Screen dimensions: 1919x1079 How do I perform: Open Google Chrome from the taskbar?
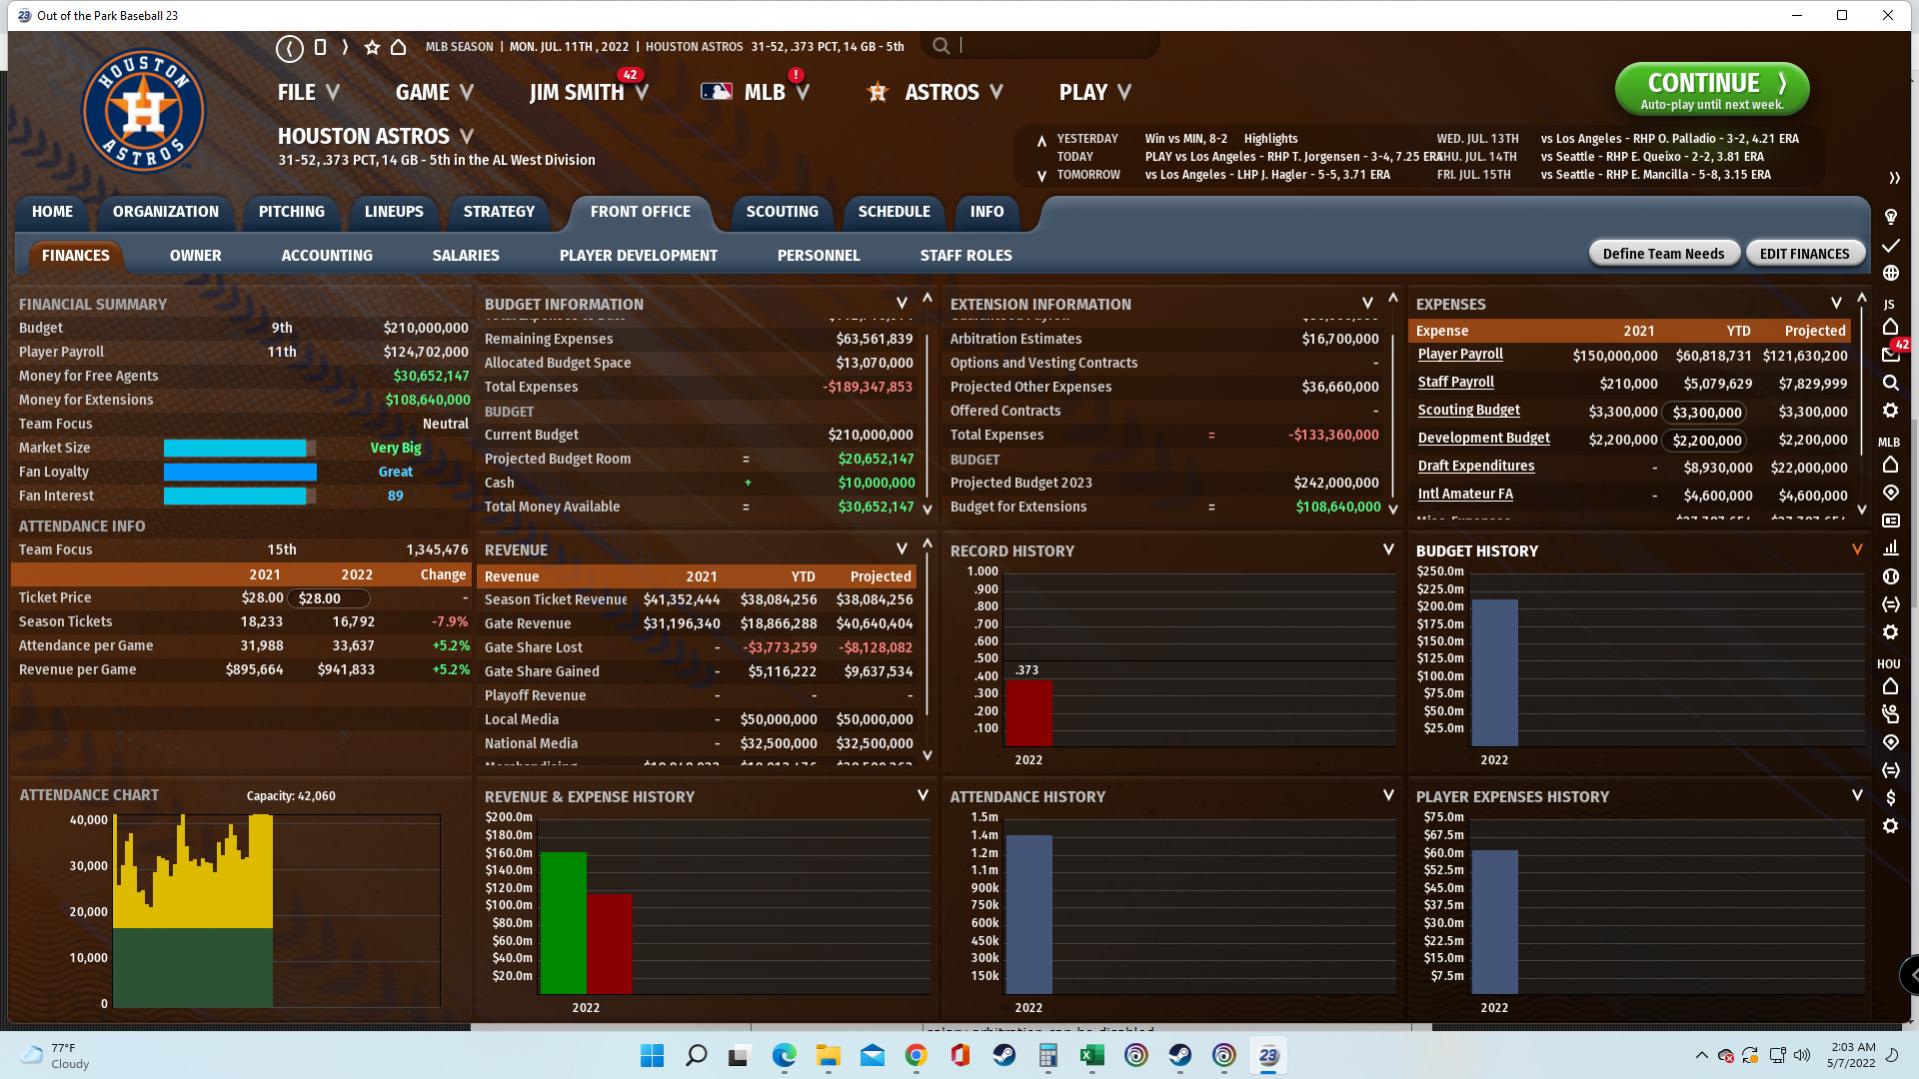tap(916, 1055)
